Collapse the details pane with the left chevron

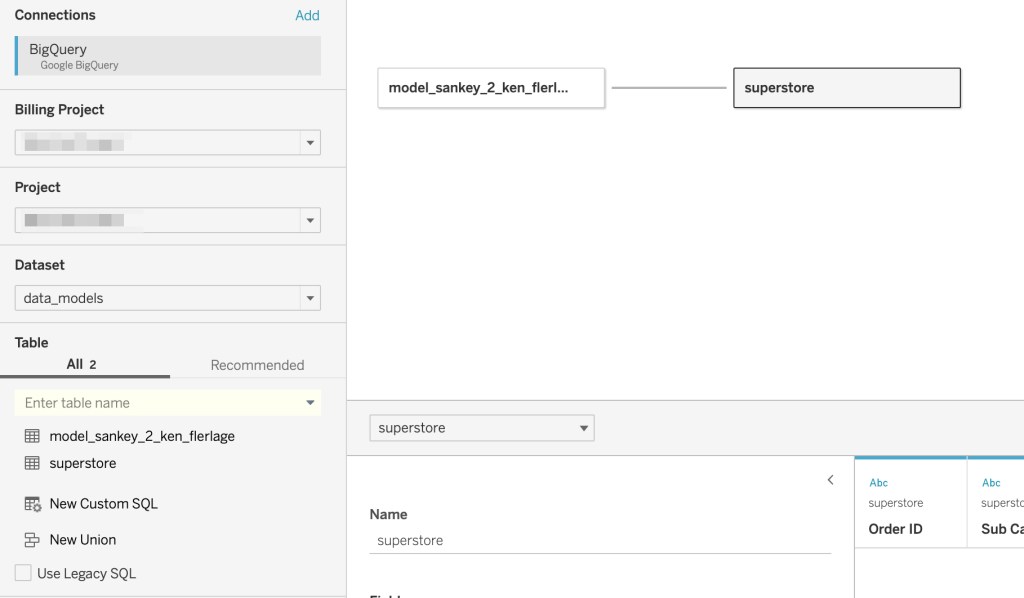pos(831,480)
